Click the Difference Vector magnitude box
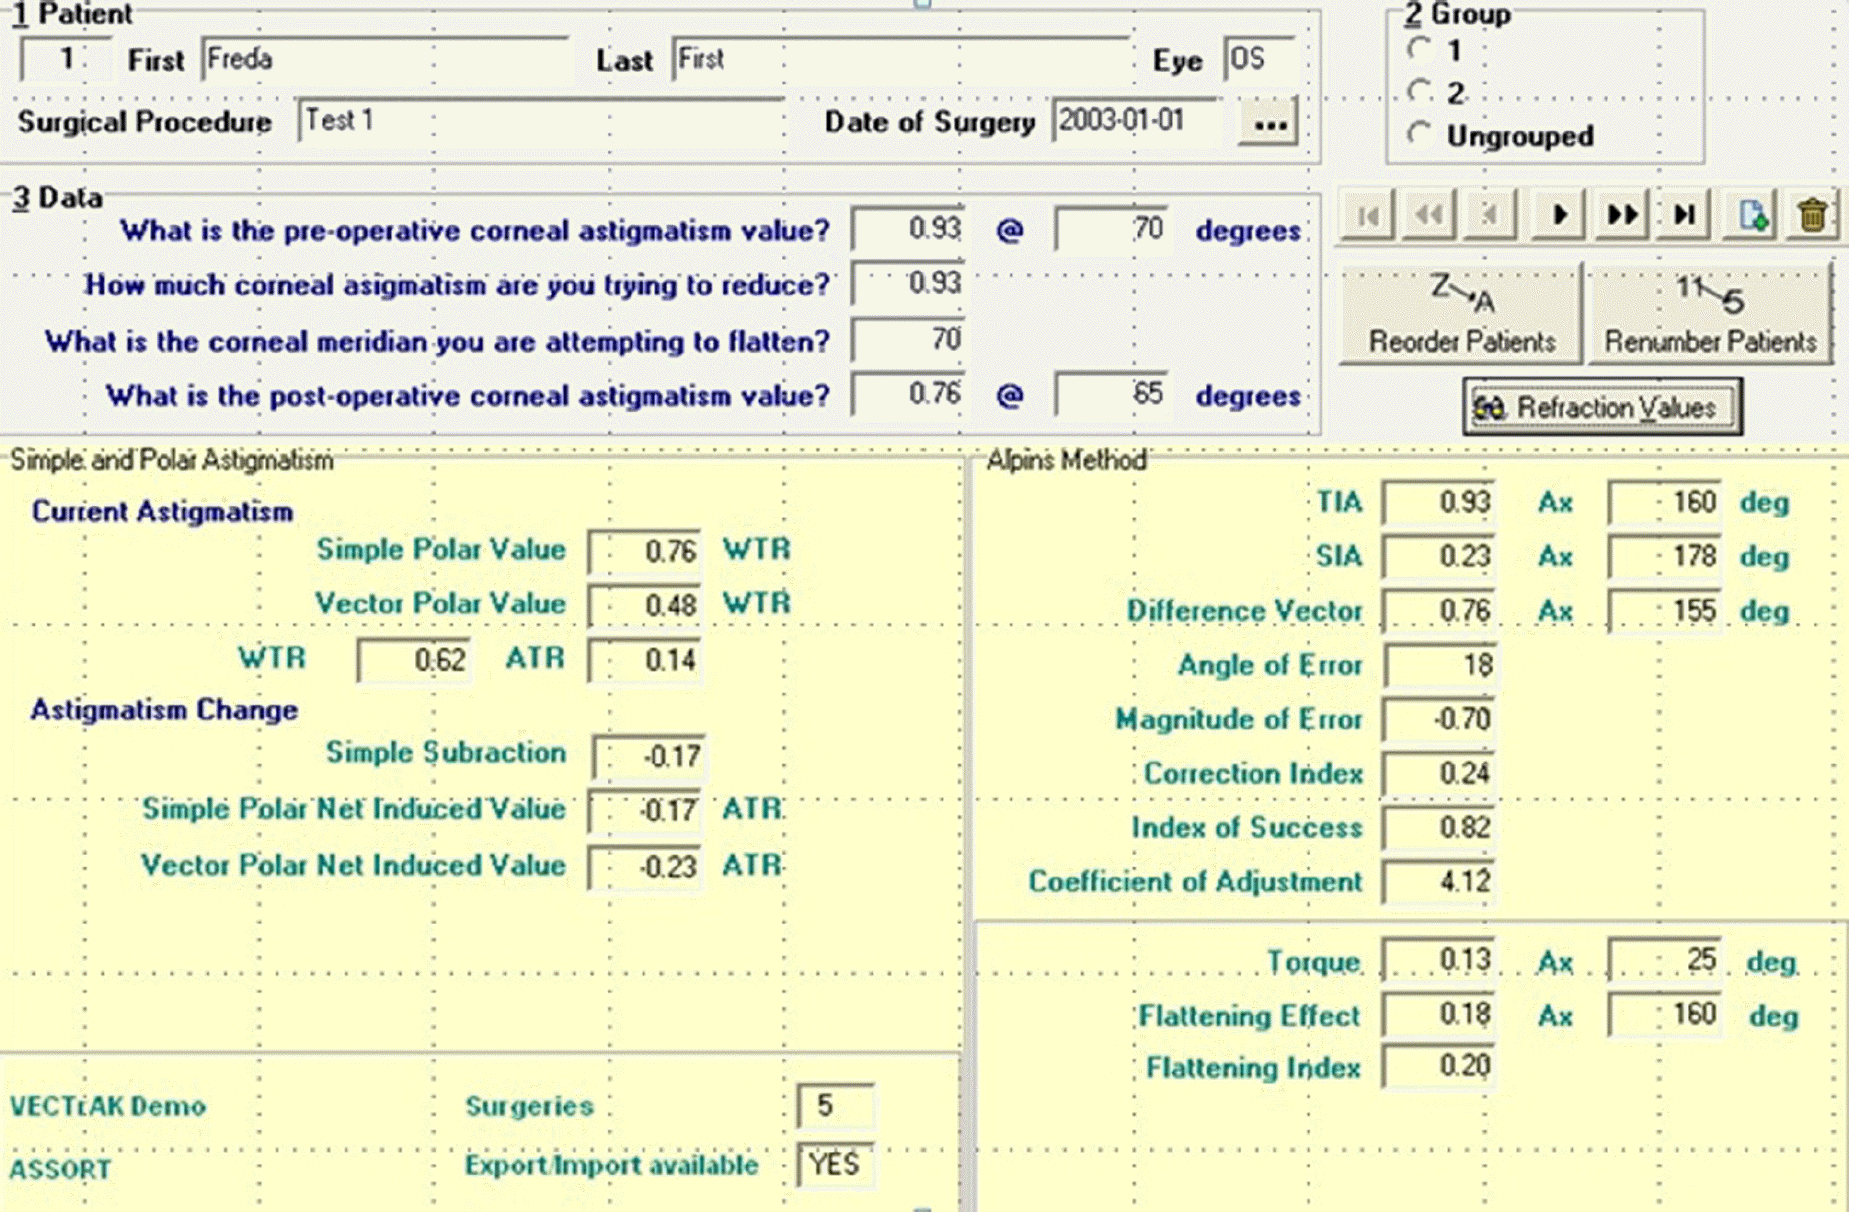 [x=1440, y=611]
